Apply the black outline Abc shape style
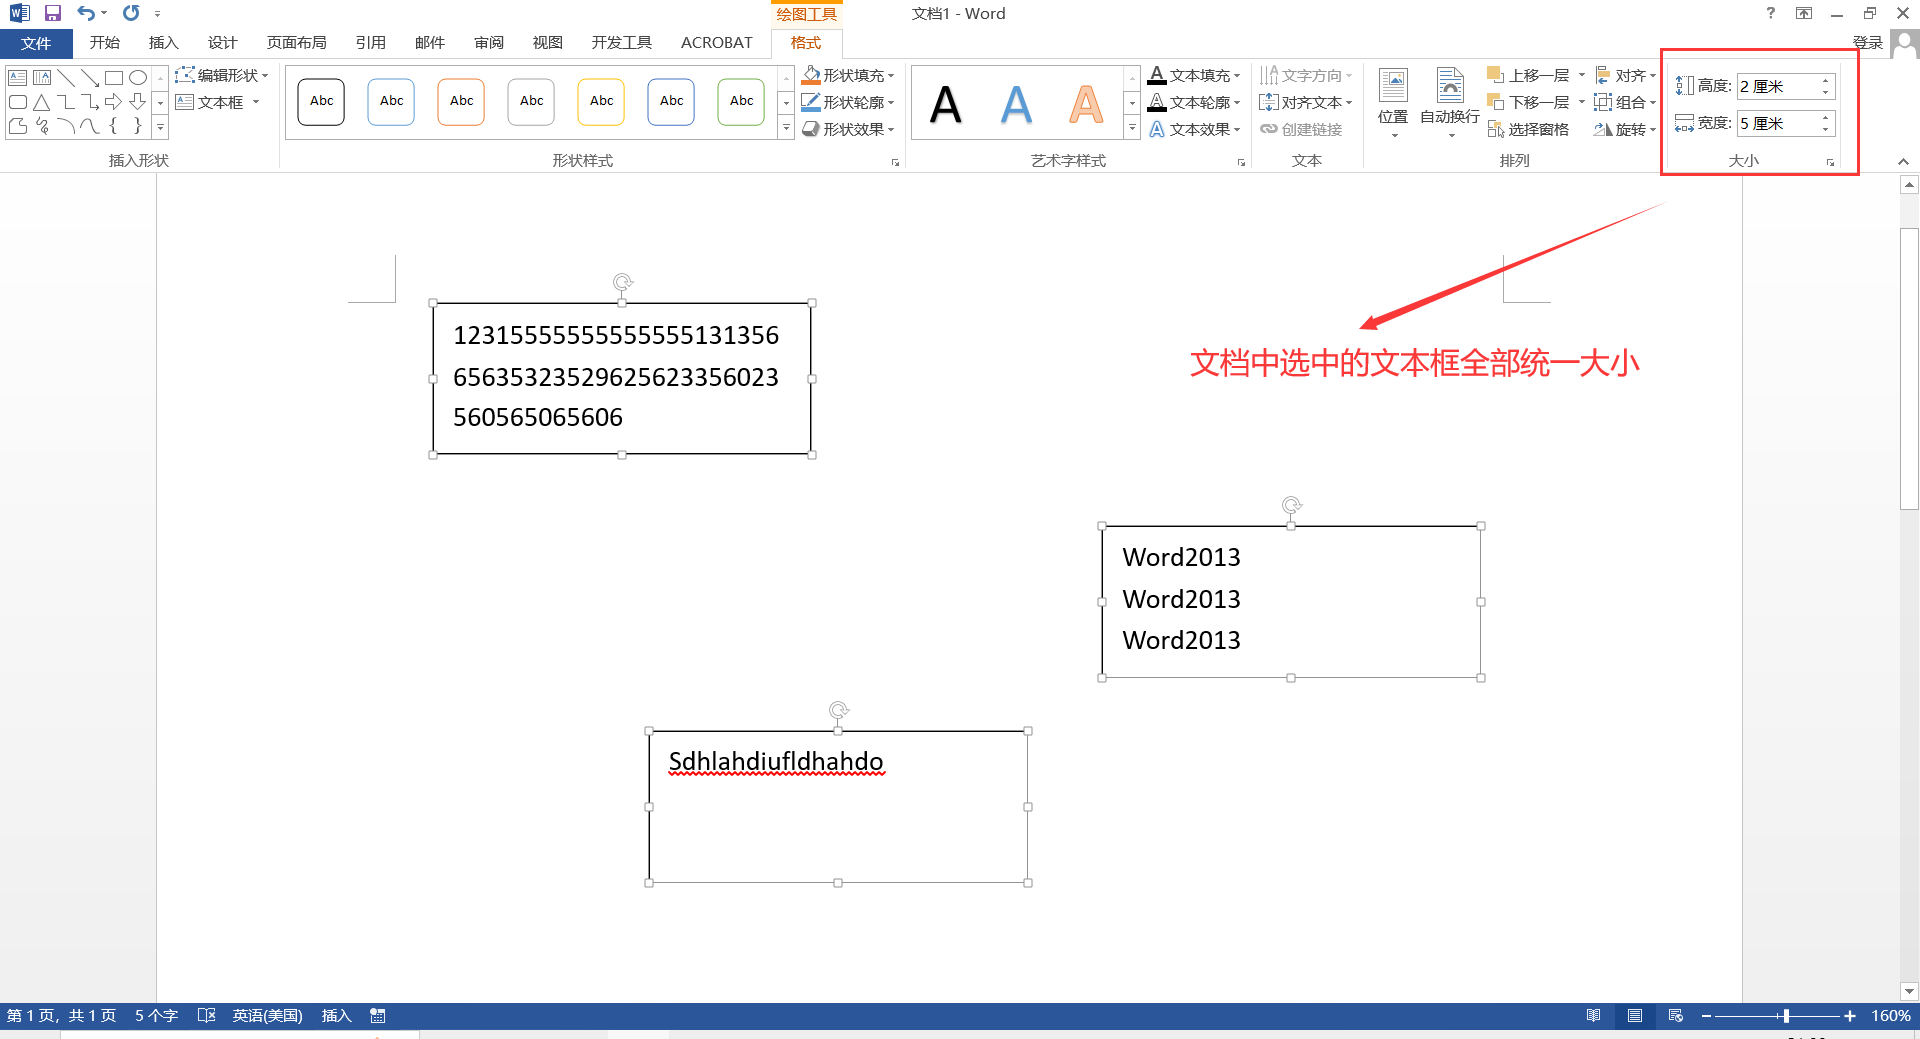This screenshot has width=1920, height=1039. (x=321, y=102)
